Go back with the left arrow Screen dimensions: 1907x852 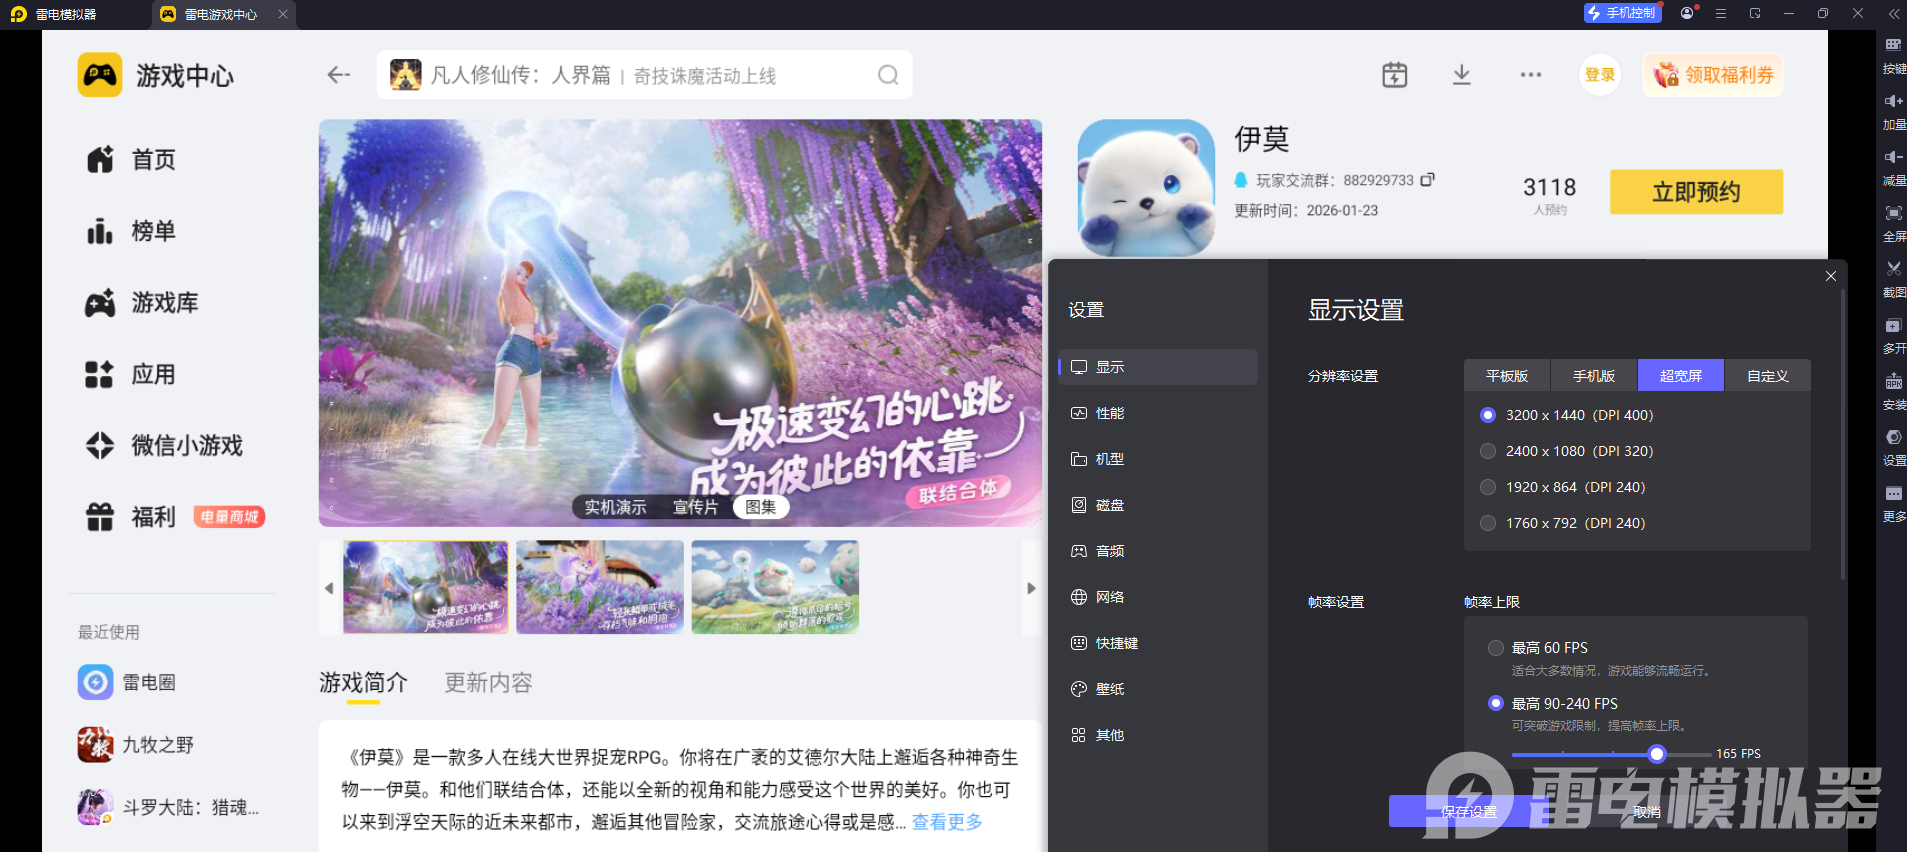[339, 75]
